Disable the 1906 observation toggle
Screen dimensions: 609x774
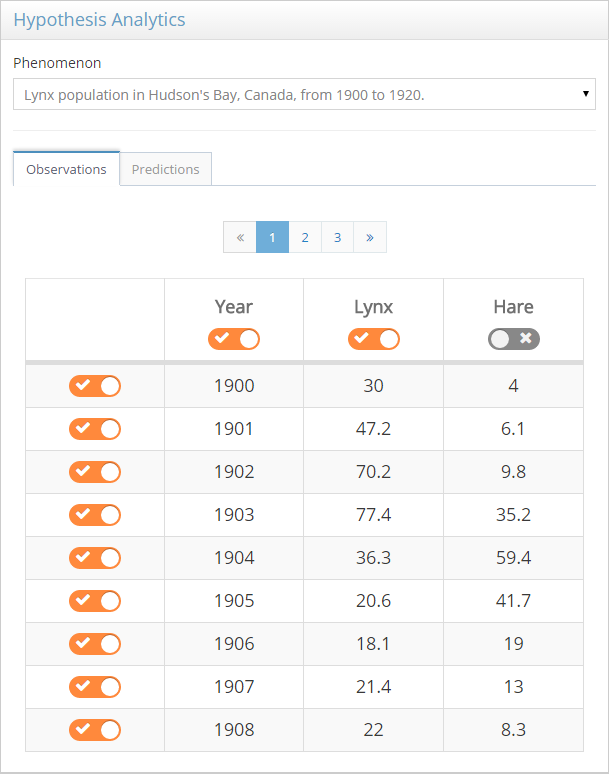[x=95, y=644]
